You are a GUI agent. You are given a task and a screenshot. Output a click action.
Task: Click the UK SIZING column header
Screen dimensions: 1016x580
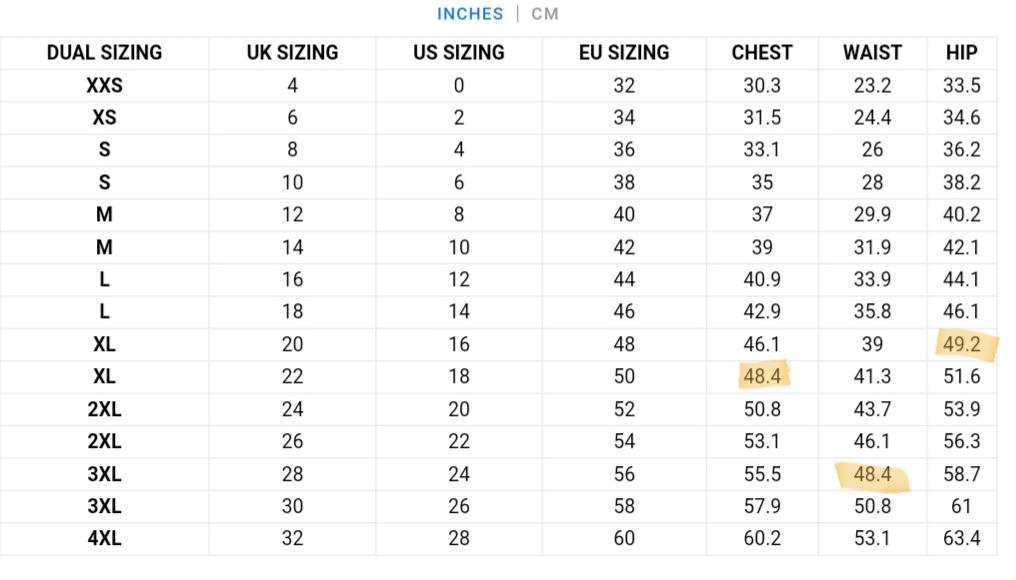tap(289, 52)
